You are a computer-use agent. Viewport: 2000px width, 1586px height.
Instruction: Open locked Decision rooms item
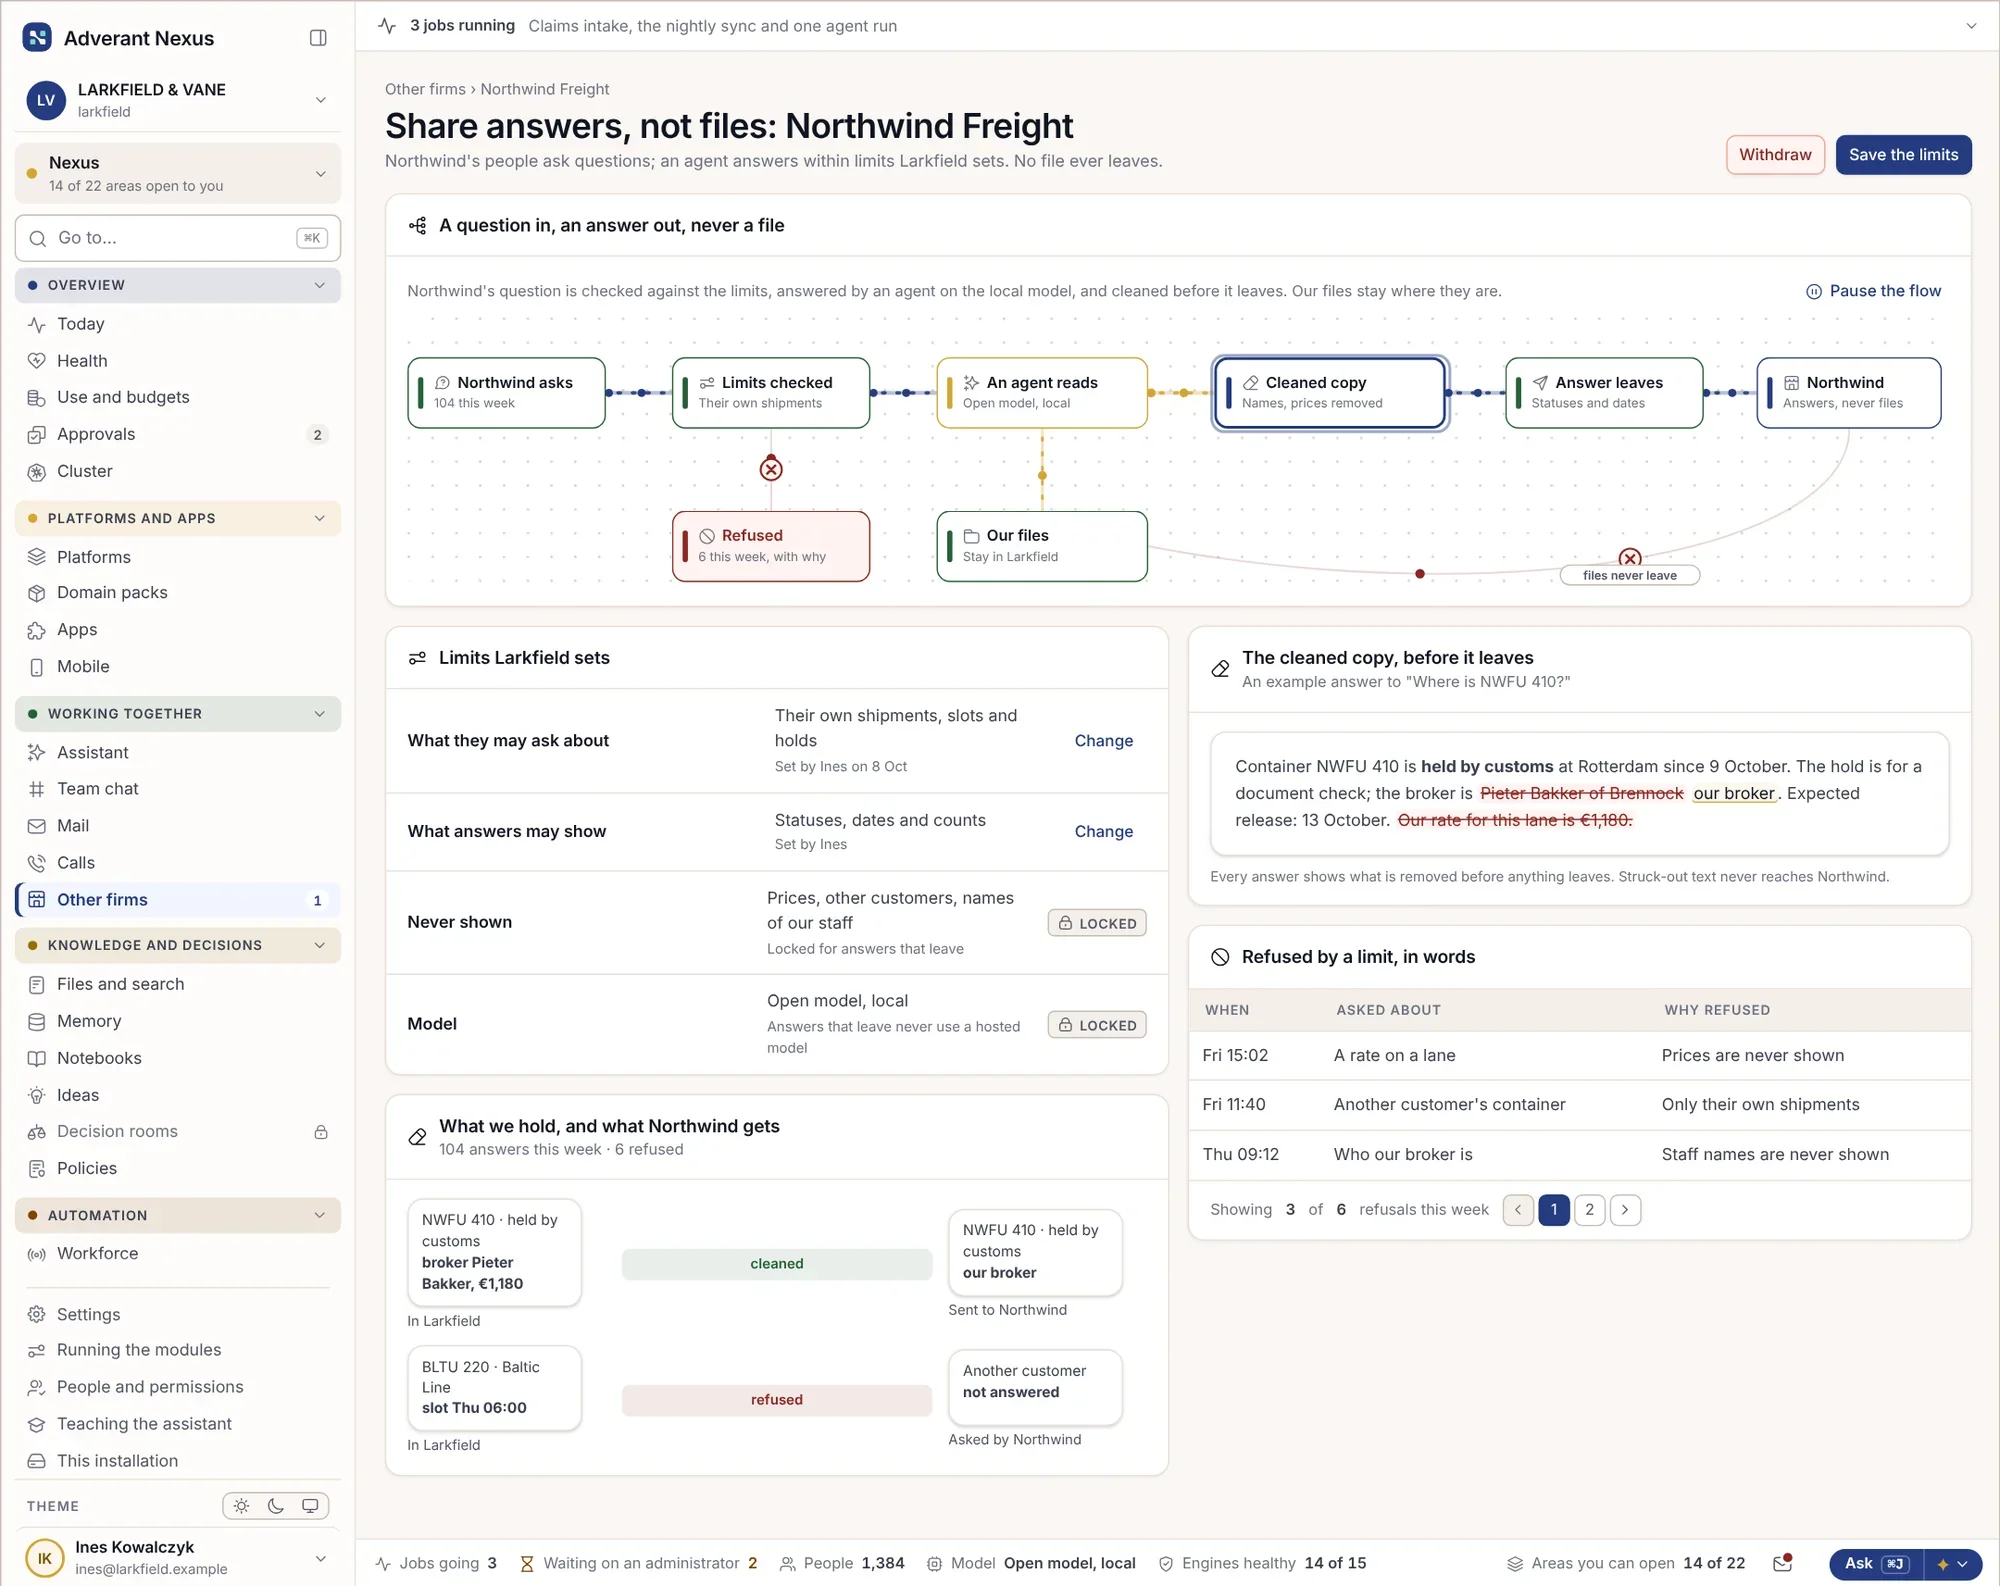[178, 1132]
